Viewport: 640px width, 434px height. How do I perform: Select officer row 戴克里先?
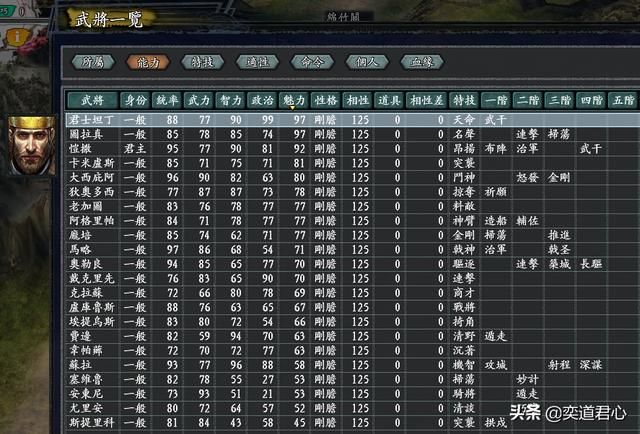(353, 278)
